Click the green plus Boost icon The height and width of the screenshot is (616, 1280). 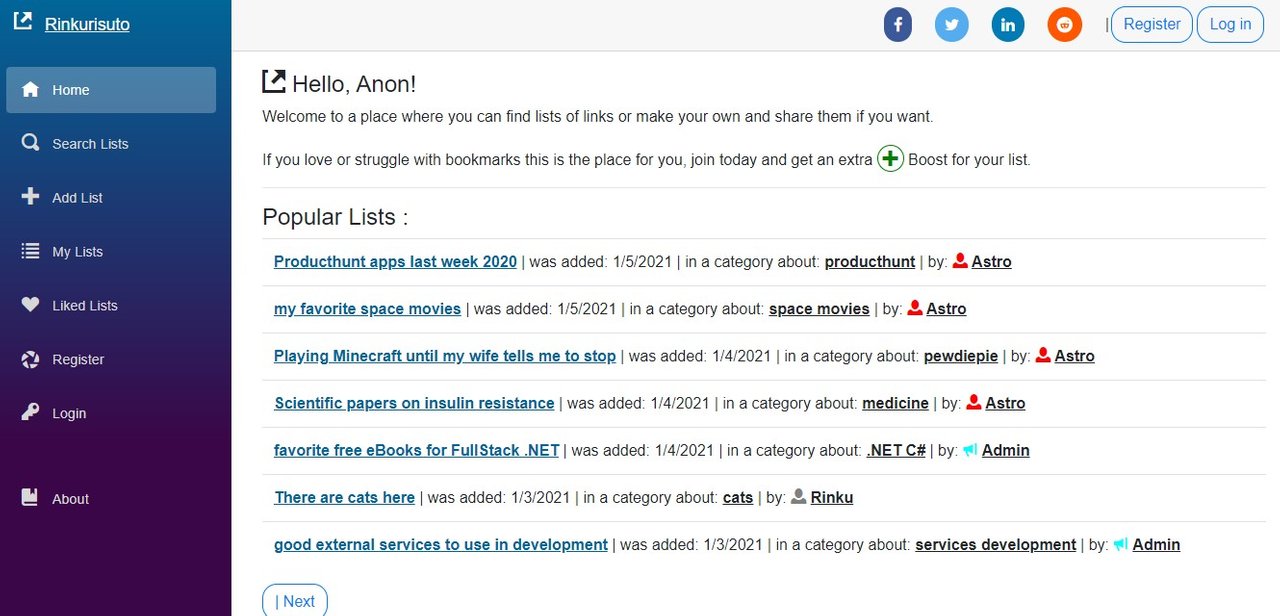pos(890,159)
